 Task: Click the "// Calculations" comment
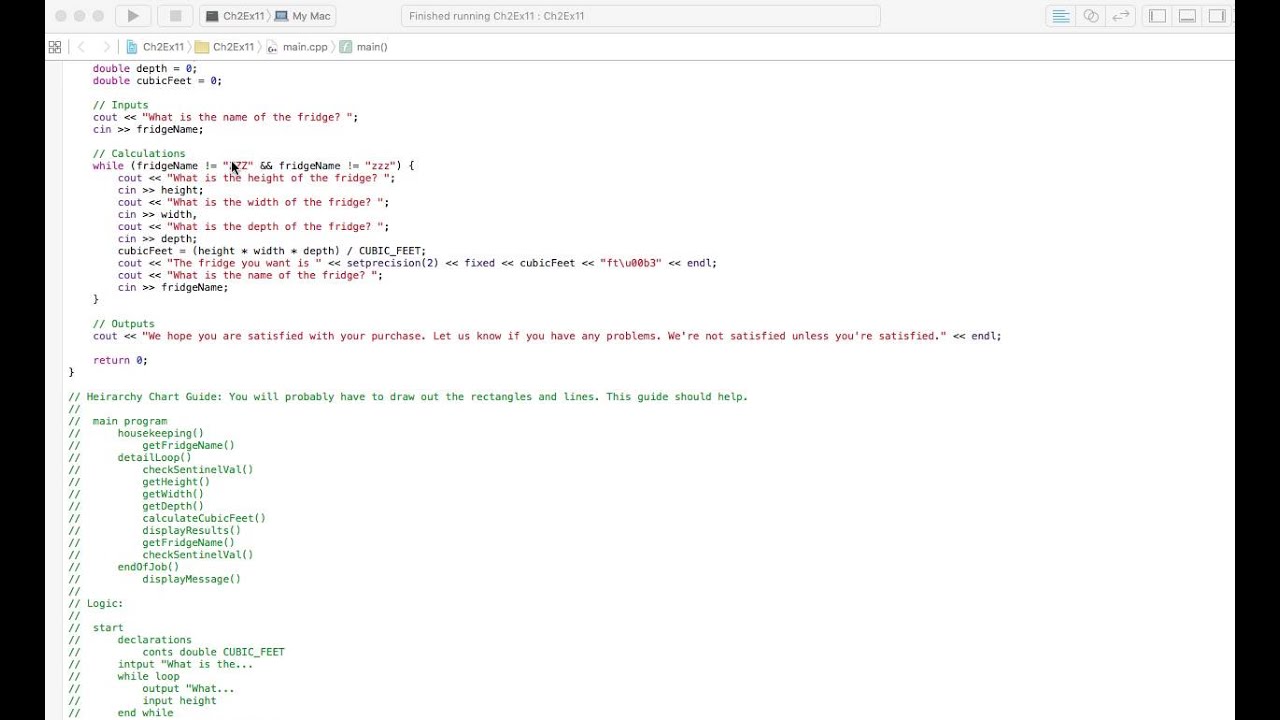coord(139,154)
